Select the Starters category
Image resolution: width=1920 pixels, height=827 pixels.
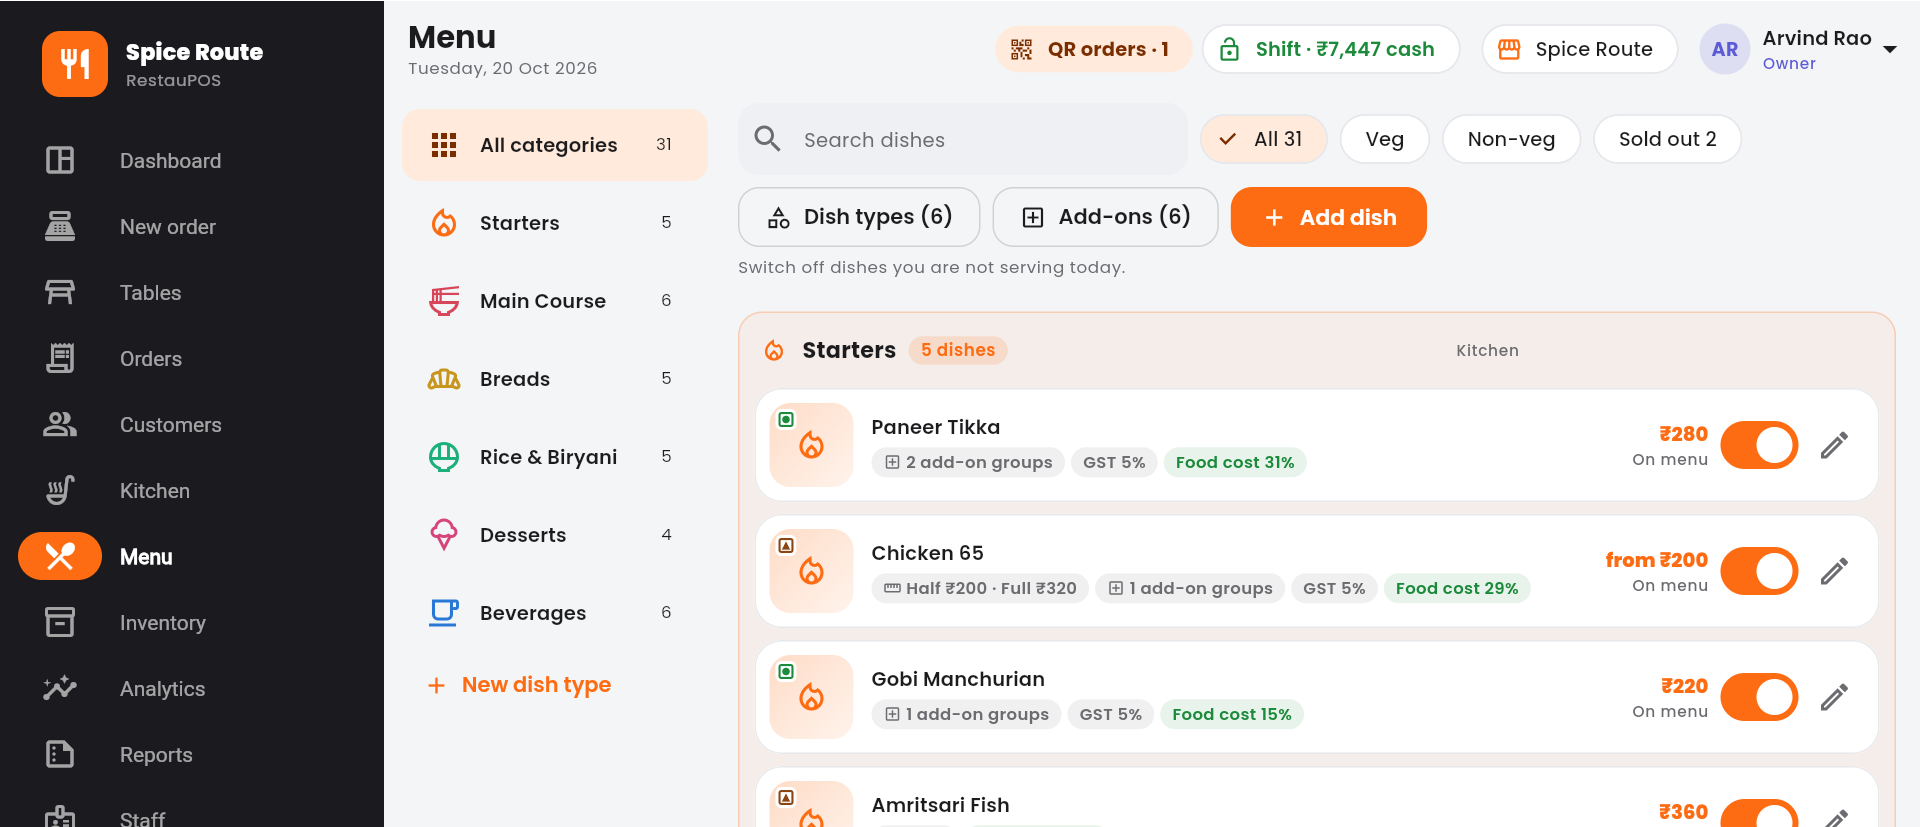555,223
